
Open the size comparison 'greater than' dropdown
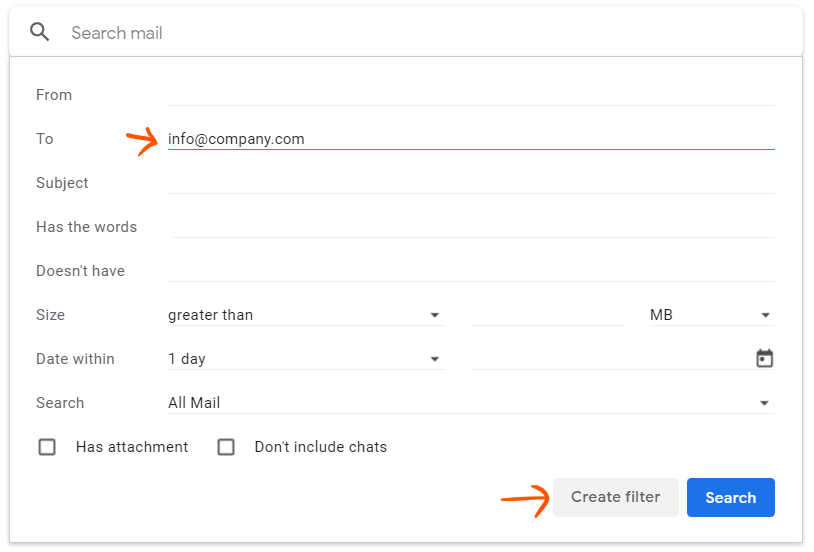[305, 315]
